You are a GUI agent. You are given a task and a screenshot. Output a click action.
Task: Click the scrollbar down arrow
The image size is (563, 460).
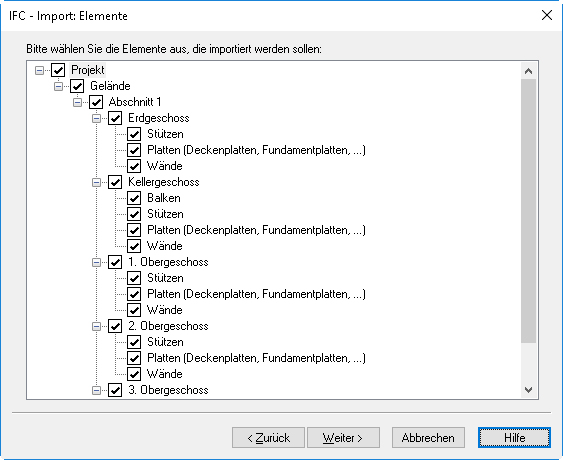529,390
